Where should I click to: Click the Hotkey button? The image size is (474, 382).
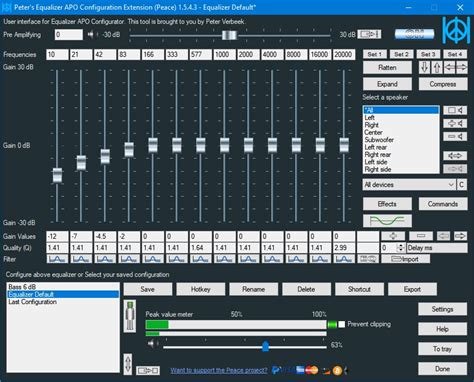coord(201,289)
